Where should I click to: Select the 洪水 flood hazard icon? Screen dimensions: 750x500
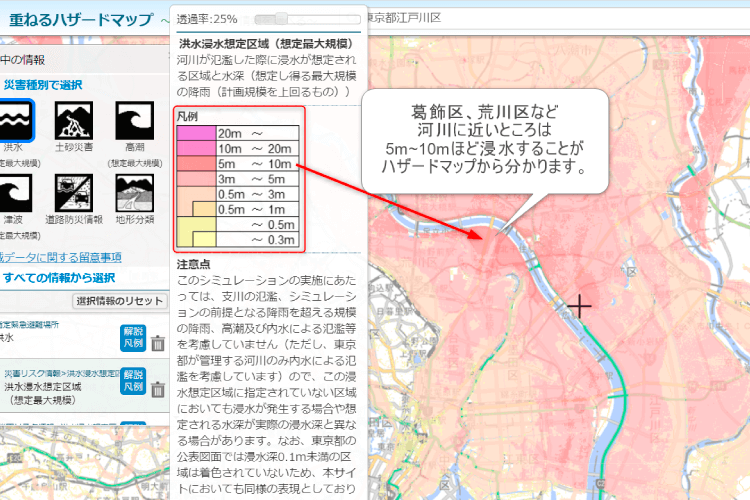[18, 122]
